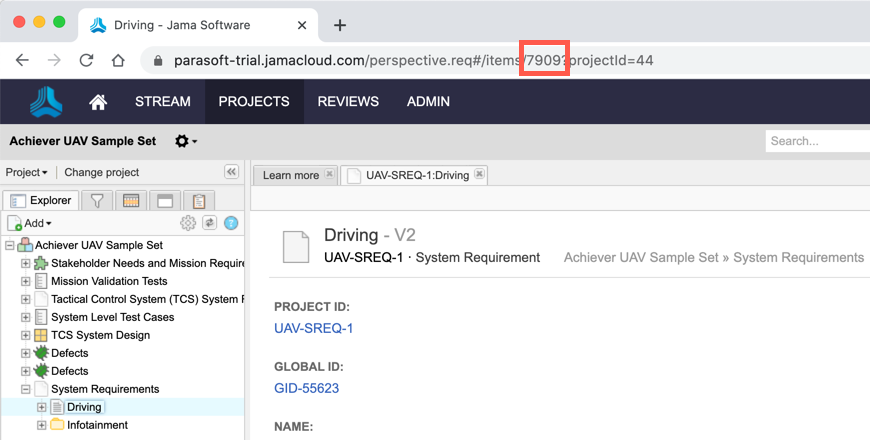Open the Add item dropdown

[x=29, y=223]
